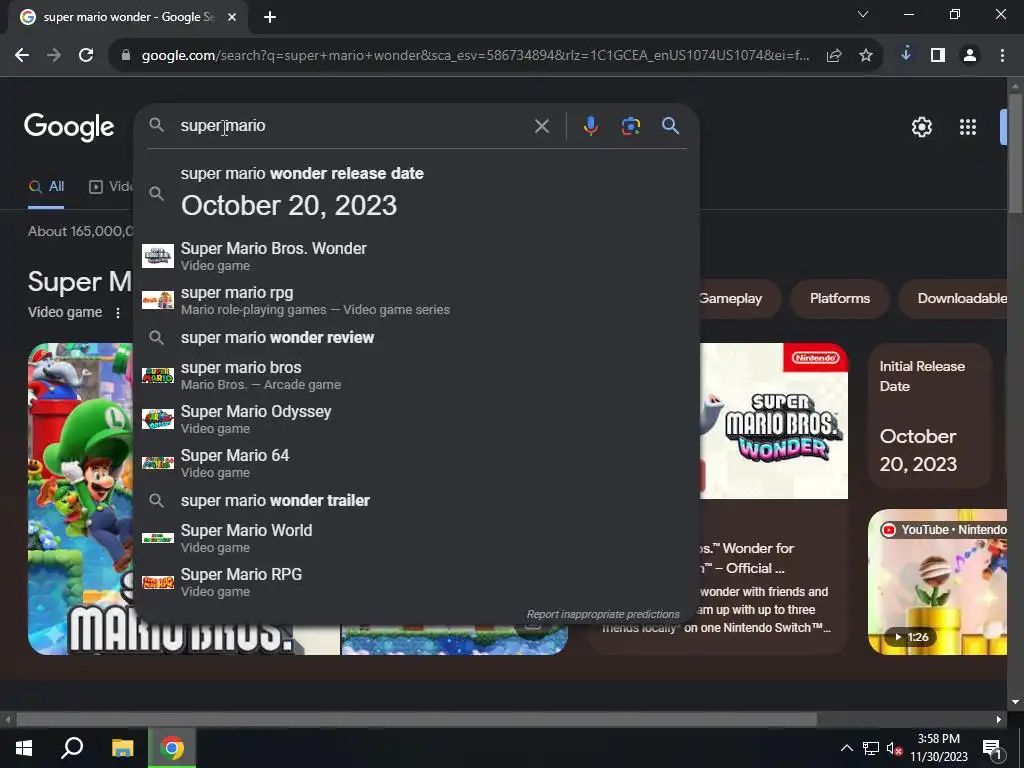Open the Google apps grid
1024x768 pixels.
tap(968, 127)
